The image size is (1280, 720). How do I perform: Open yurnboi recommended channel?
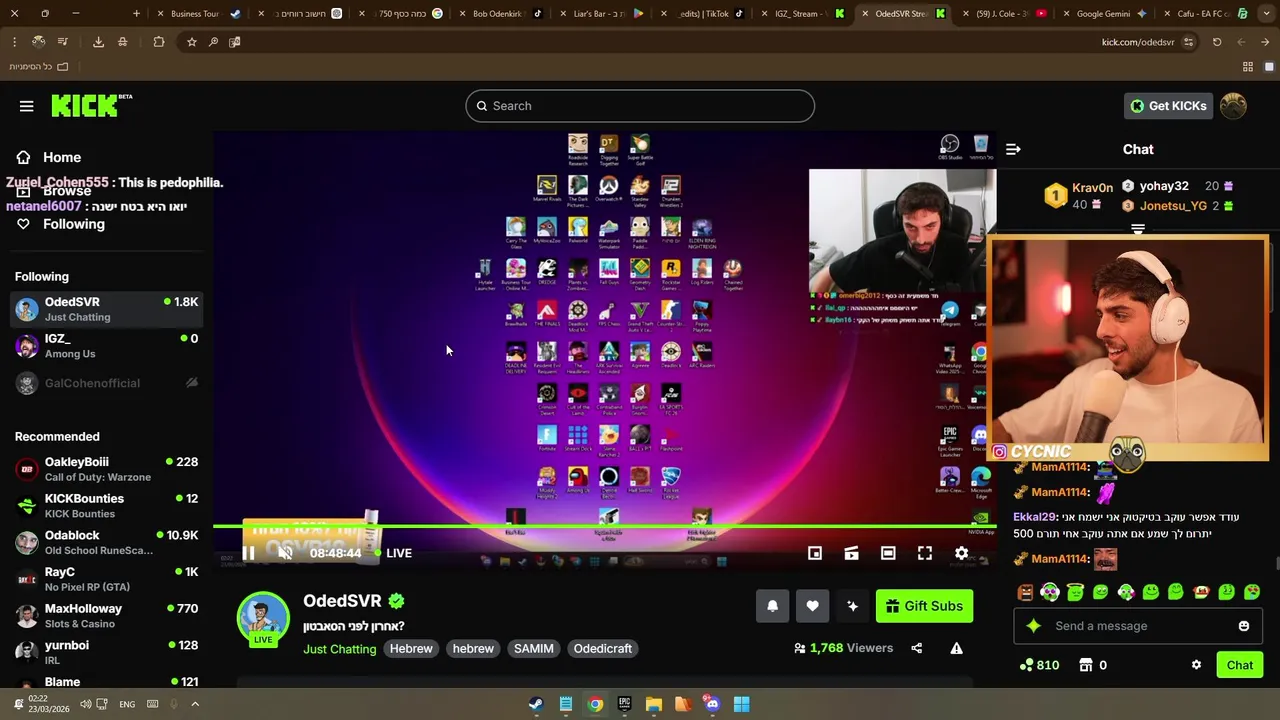click(107, 653)
